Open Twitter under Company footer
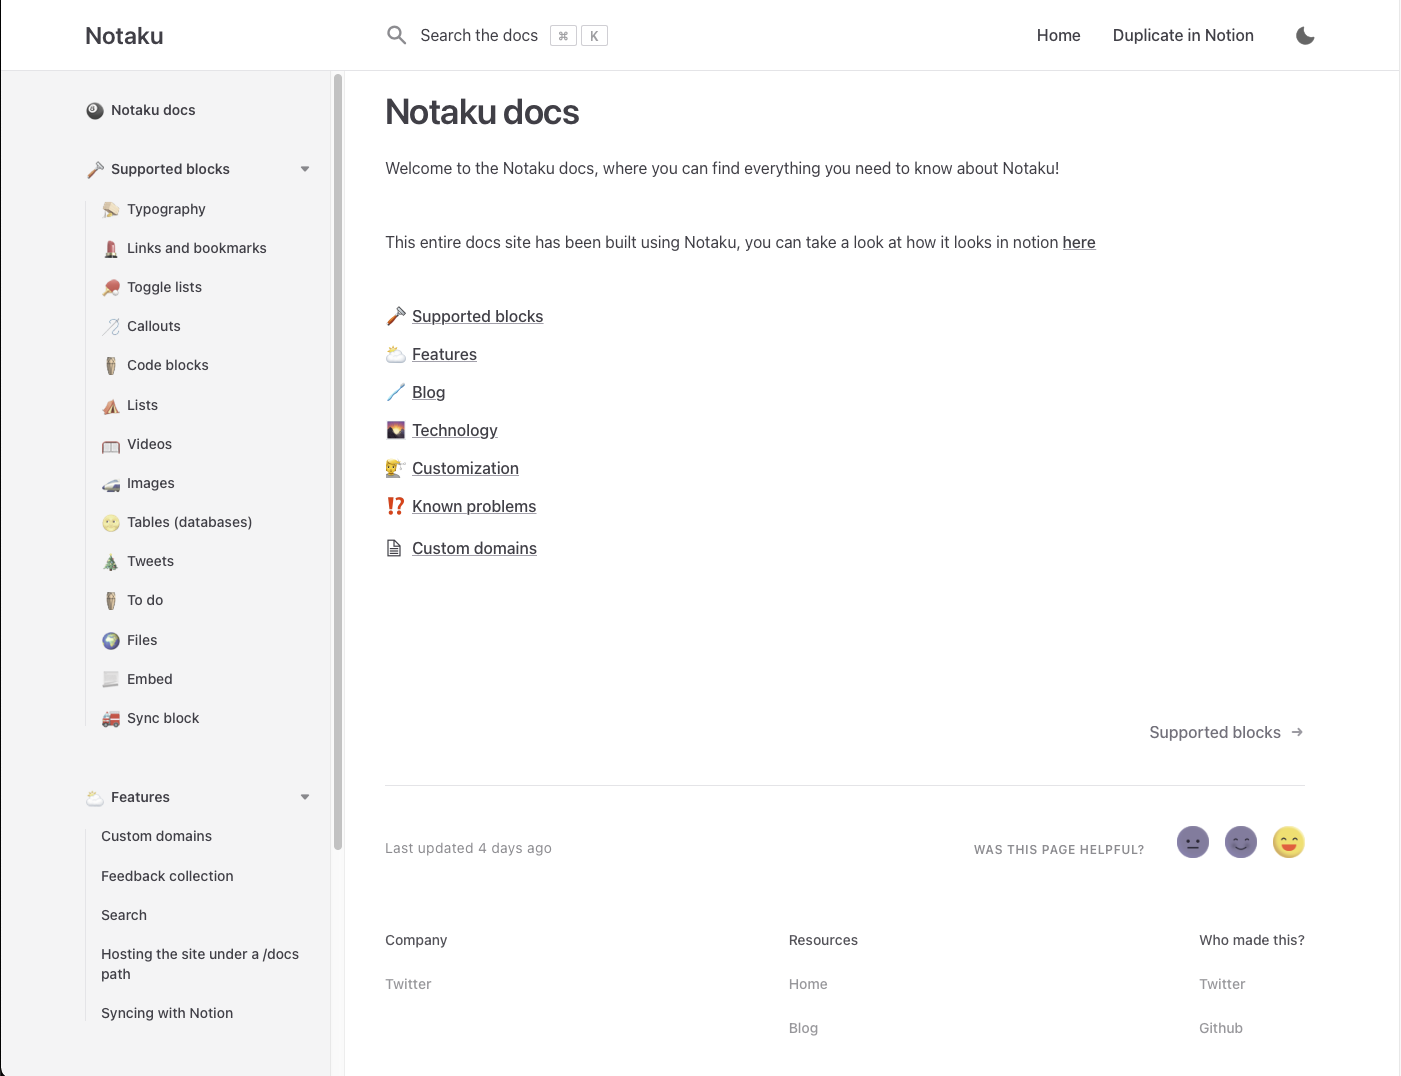The height and width of the screenshot is (1076, 1401). pyautogui.click(x=408, y=984)
